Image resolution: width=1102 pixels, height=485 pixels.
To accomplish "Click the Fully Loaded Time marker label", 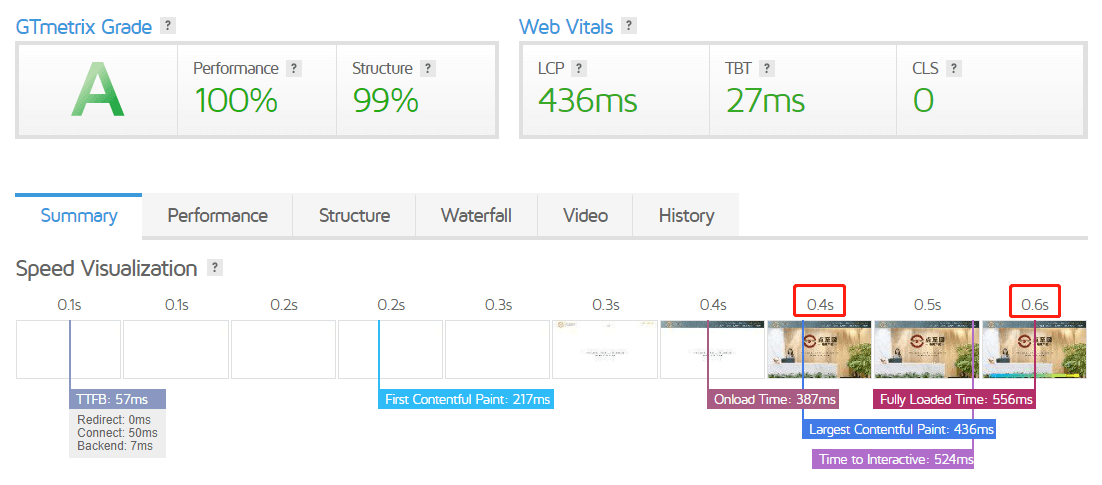I will [954, 400].
